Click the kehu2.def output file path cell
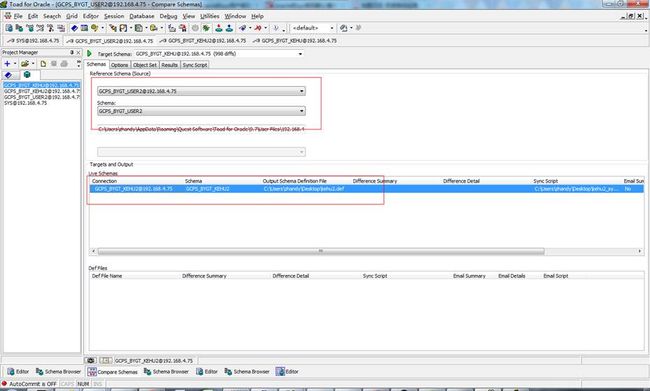This screenshot has width=650, height=391. 304,189
